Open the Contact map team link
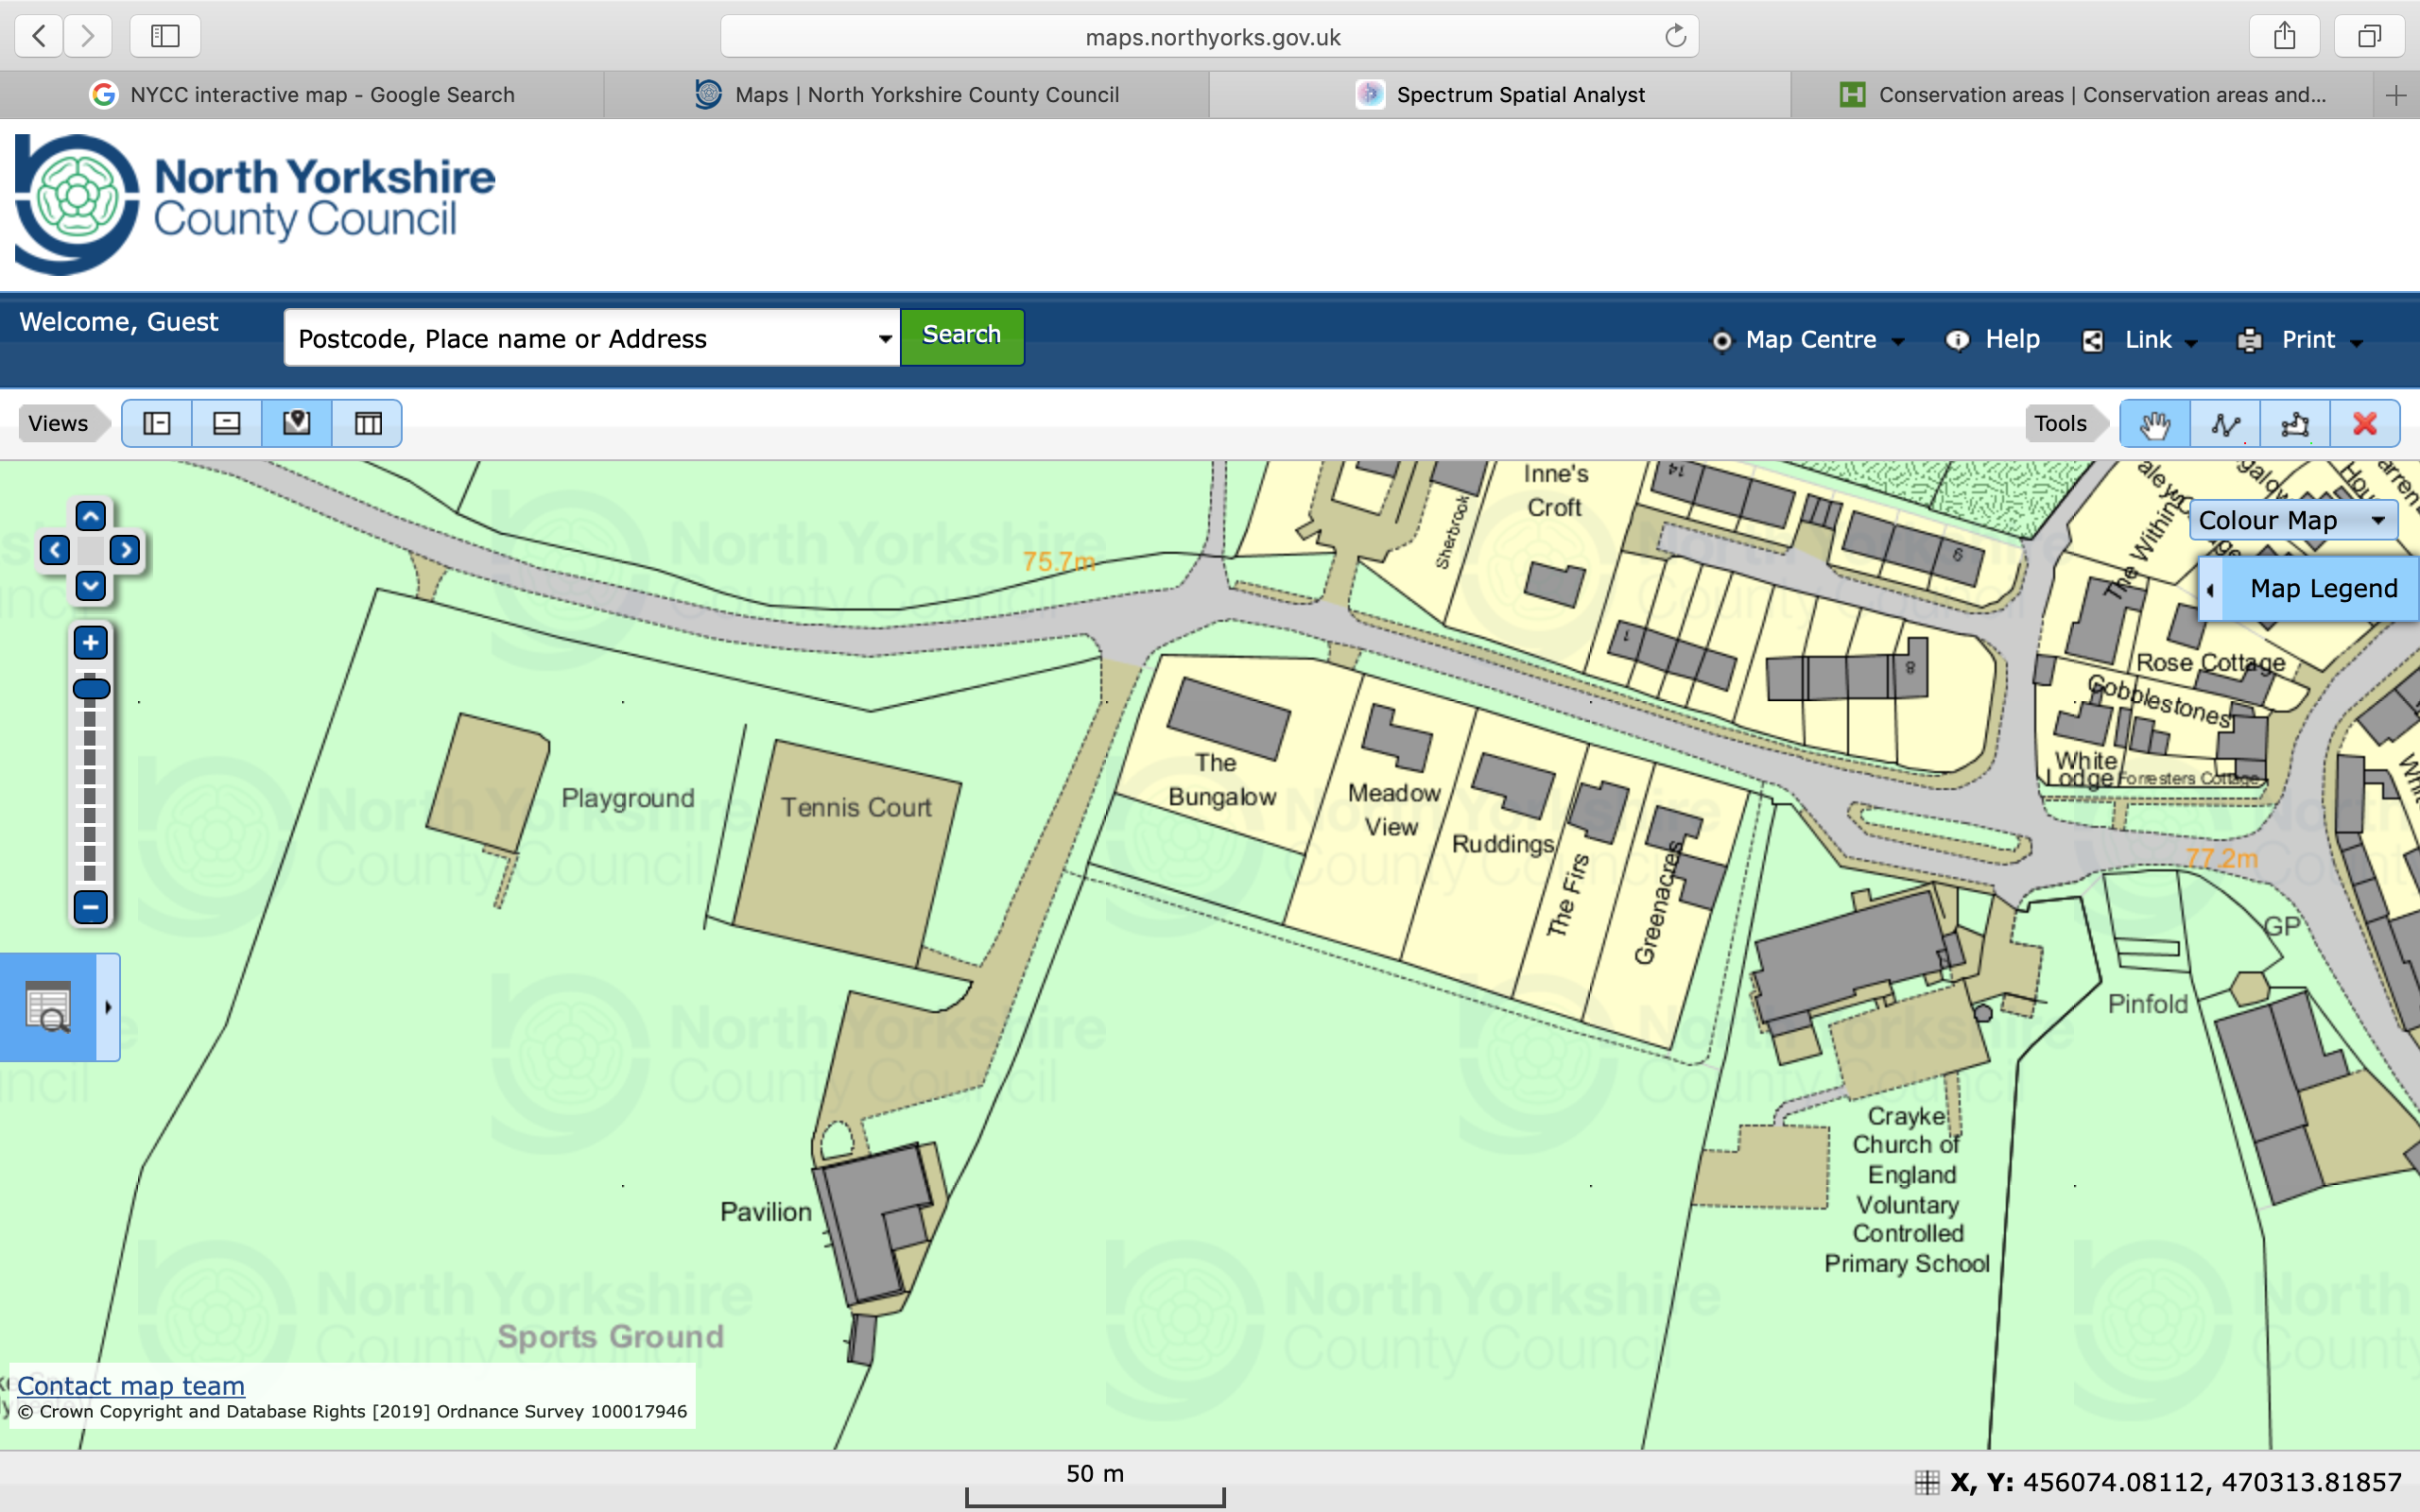Viewport: 2420px width, 1512px height. coord(131,1386)
